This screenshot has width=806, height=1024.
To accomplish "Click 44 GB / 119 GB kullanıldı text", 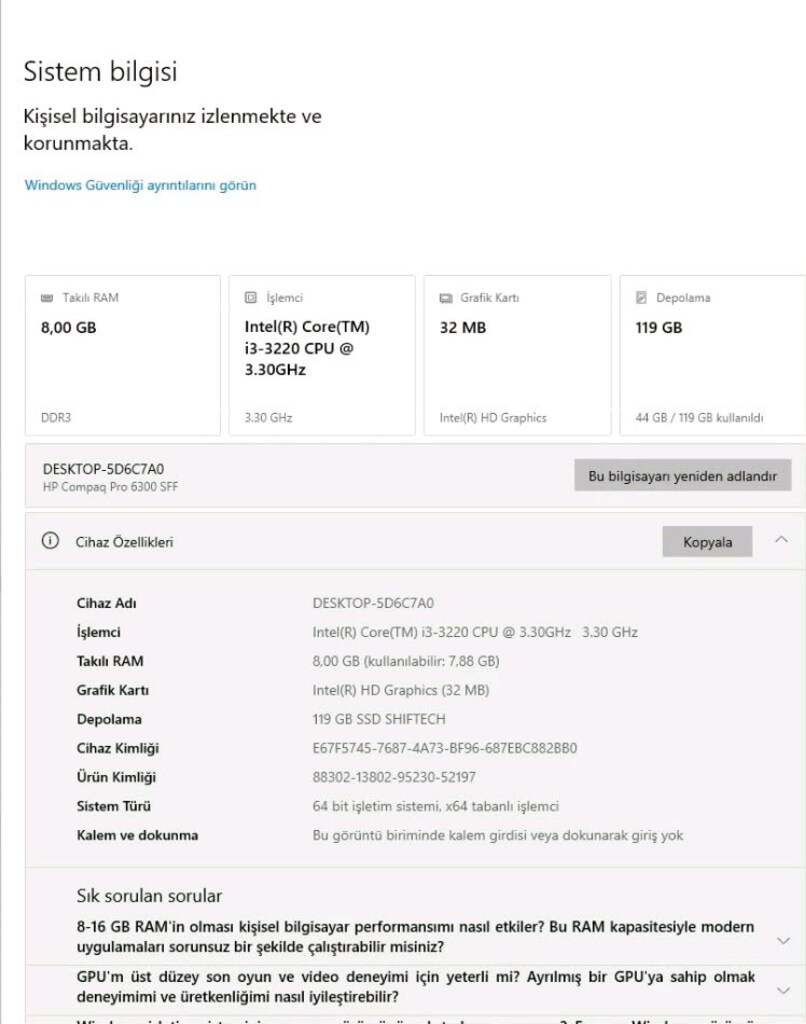I will 699,417.
